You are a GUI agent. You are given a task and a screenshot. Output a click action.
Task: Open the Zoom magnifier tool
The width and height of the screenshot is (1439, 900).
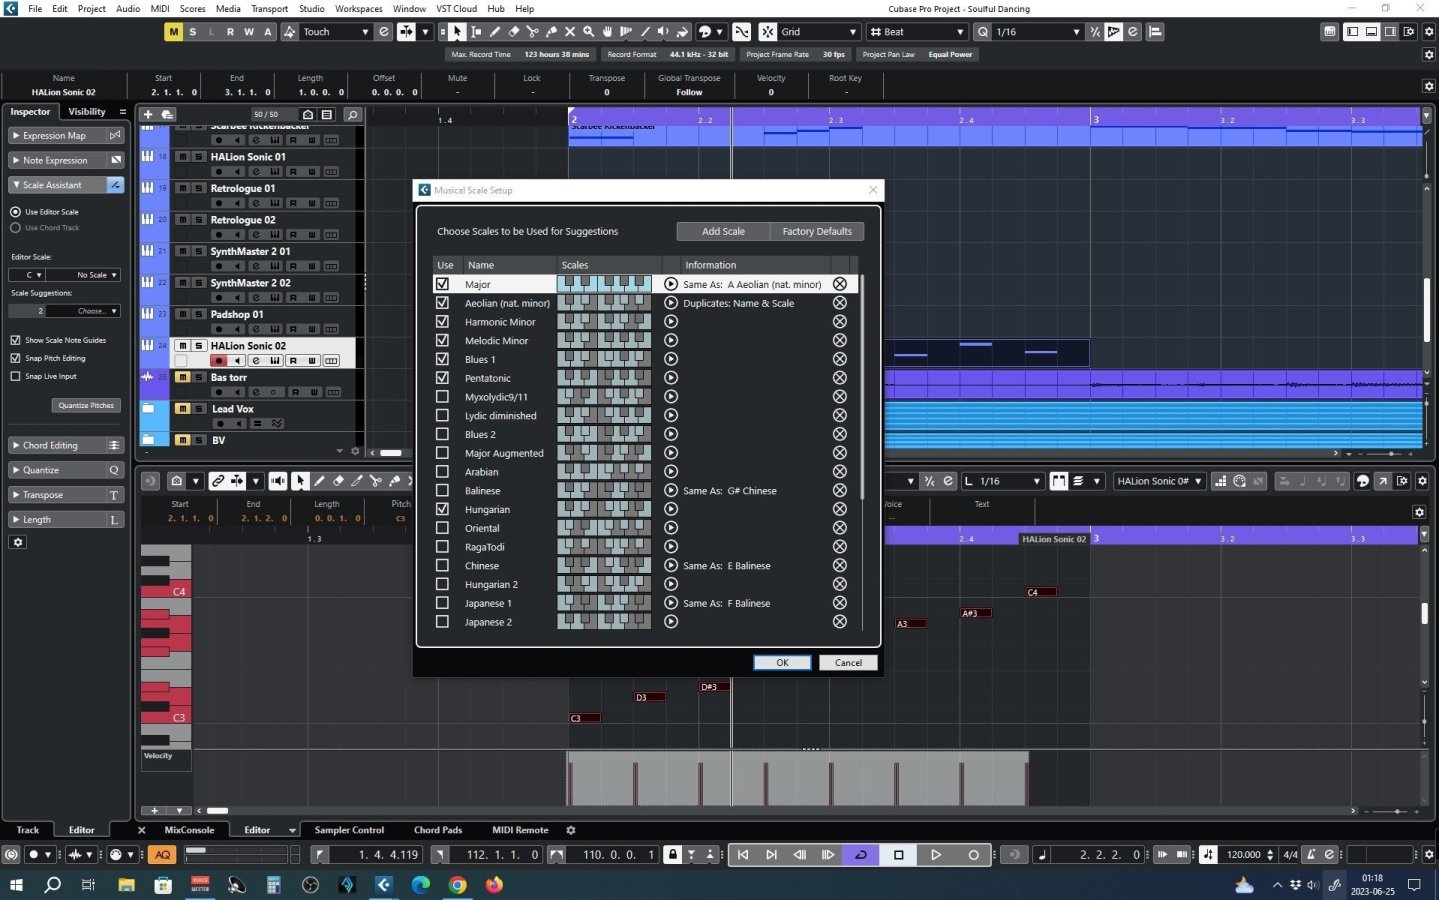coord(588,31)
